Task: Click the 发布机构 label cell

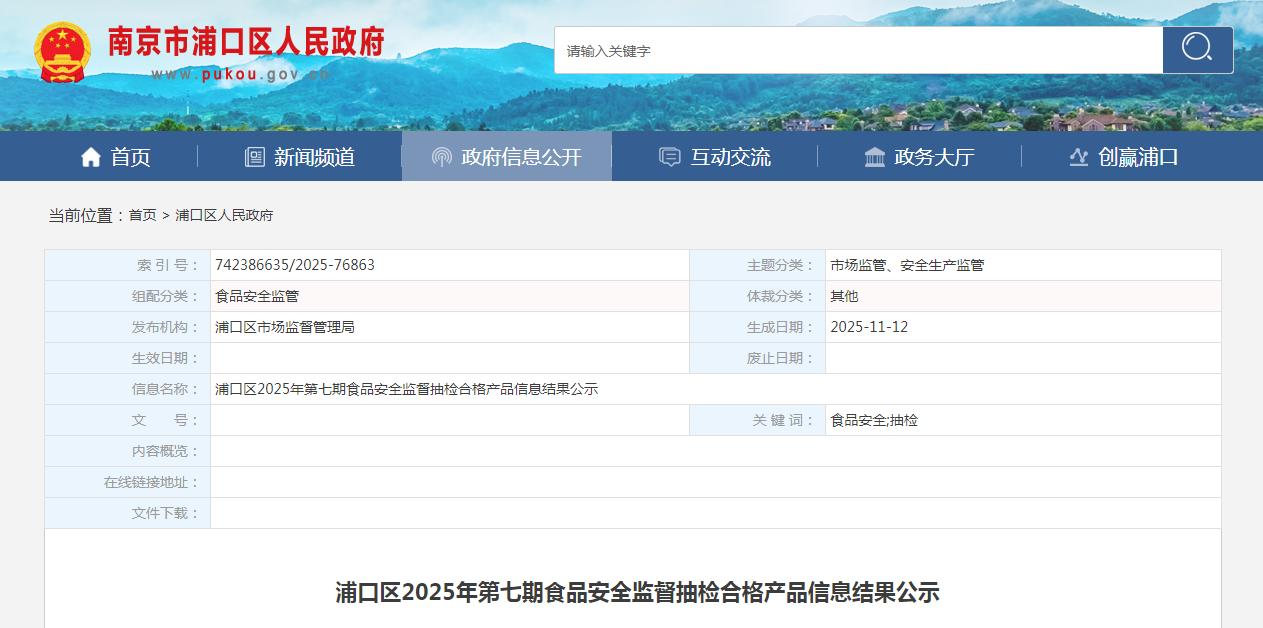Action: pos(128,327)
